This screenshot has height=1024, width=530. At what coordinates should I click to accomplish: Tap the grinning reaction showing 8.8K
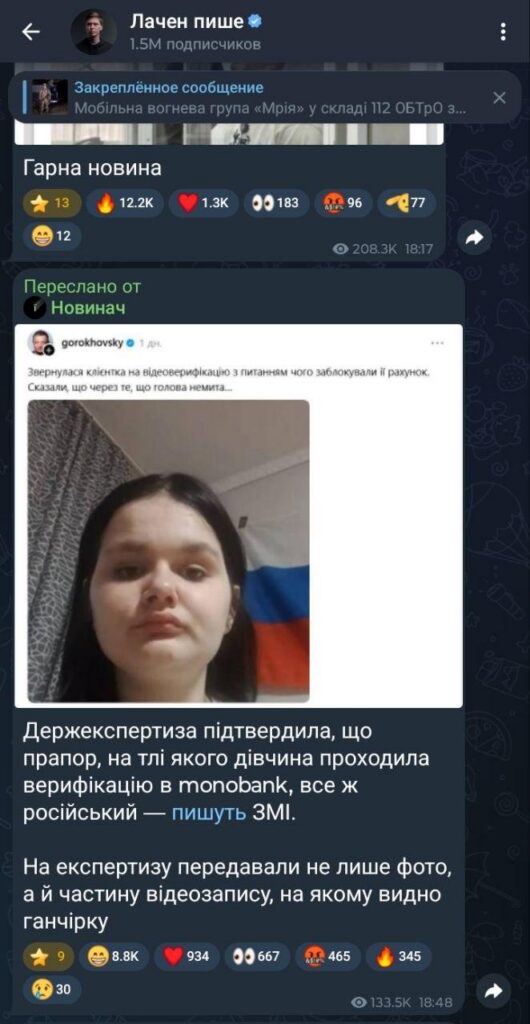[114, 956]
